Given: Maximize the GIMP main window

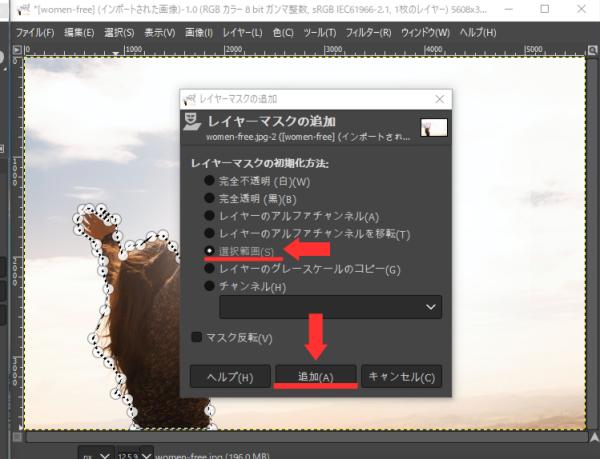Looking at the screenshot, I should click(x=545, y=9).
